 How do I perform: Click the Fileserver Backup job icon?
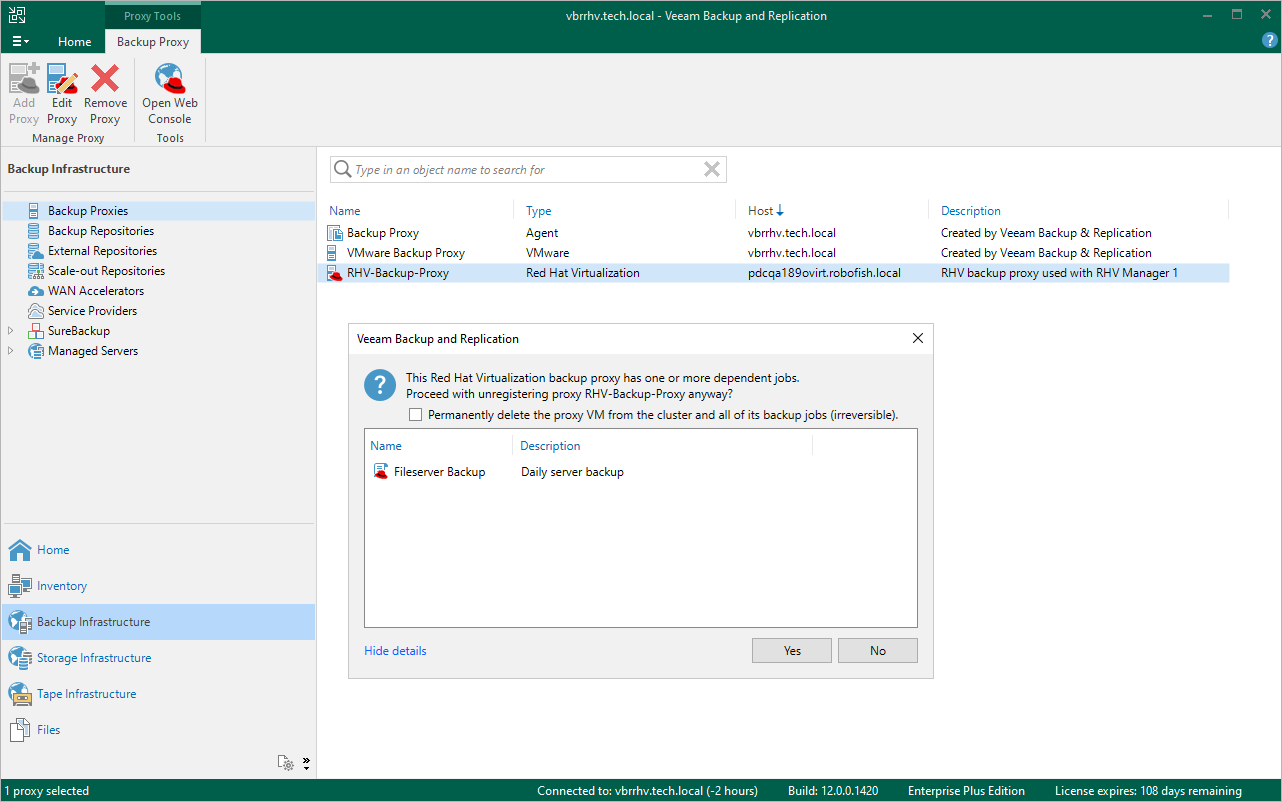tap(381, 472)
